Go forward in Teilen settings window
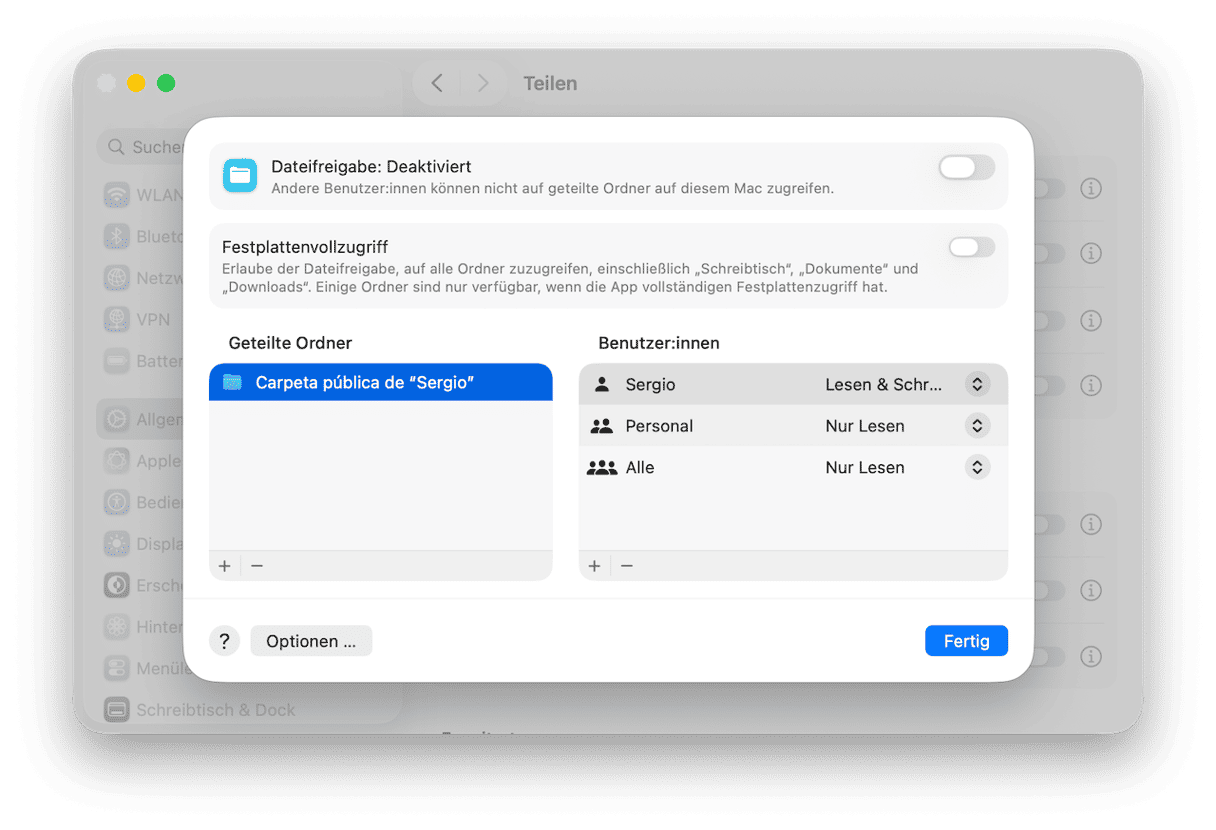 point(482,83)
